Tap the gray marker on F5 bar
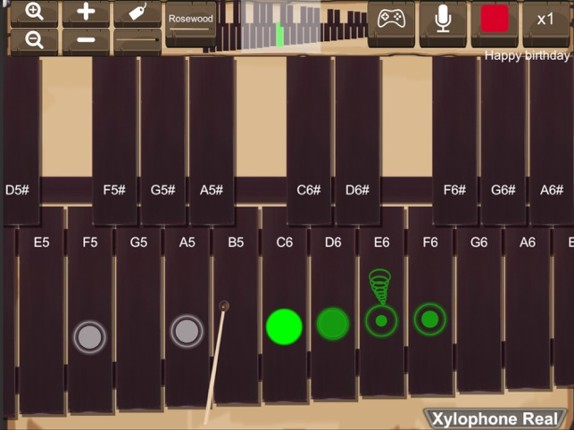This screenshot has width=574, height=430. pos(90,337)
